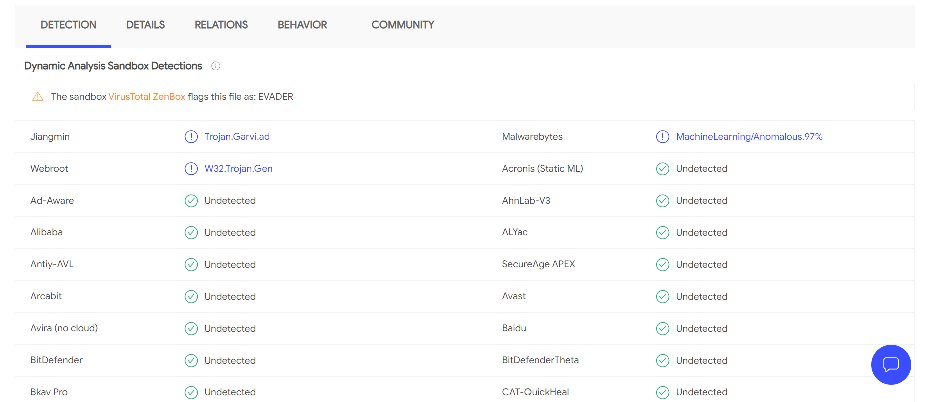Click Undetected text in Avast row

pyautogui.click(x=702, y=296)
